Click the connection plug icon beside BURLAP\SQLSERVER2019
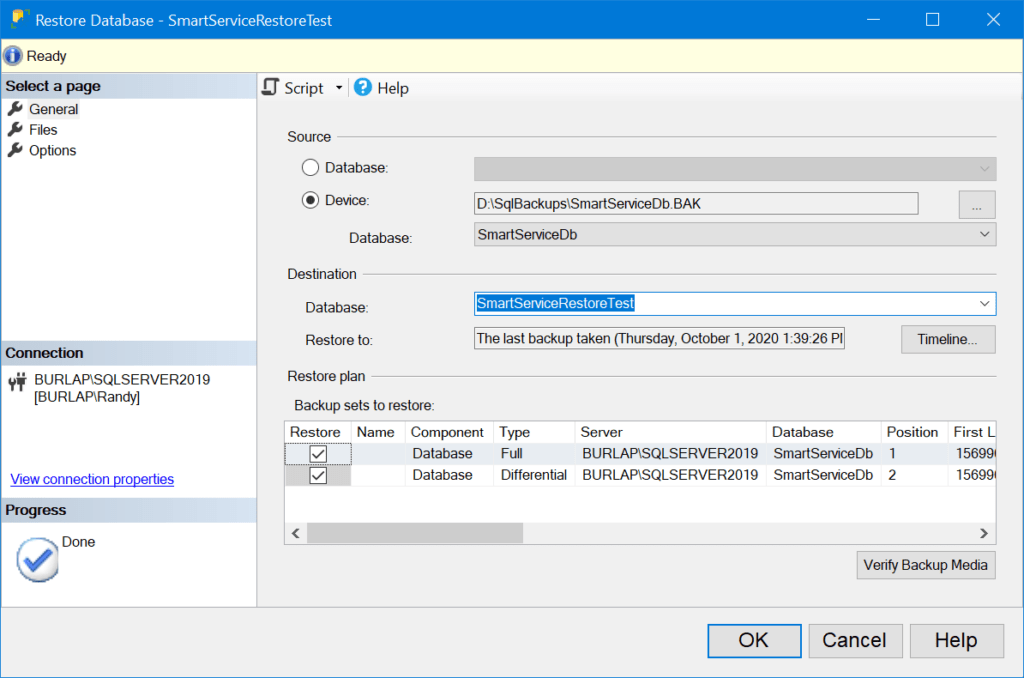Screen dimensions: 1024x678 18,381
